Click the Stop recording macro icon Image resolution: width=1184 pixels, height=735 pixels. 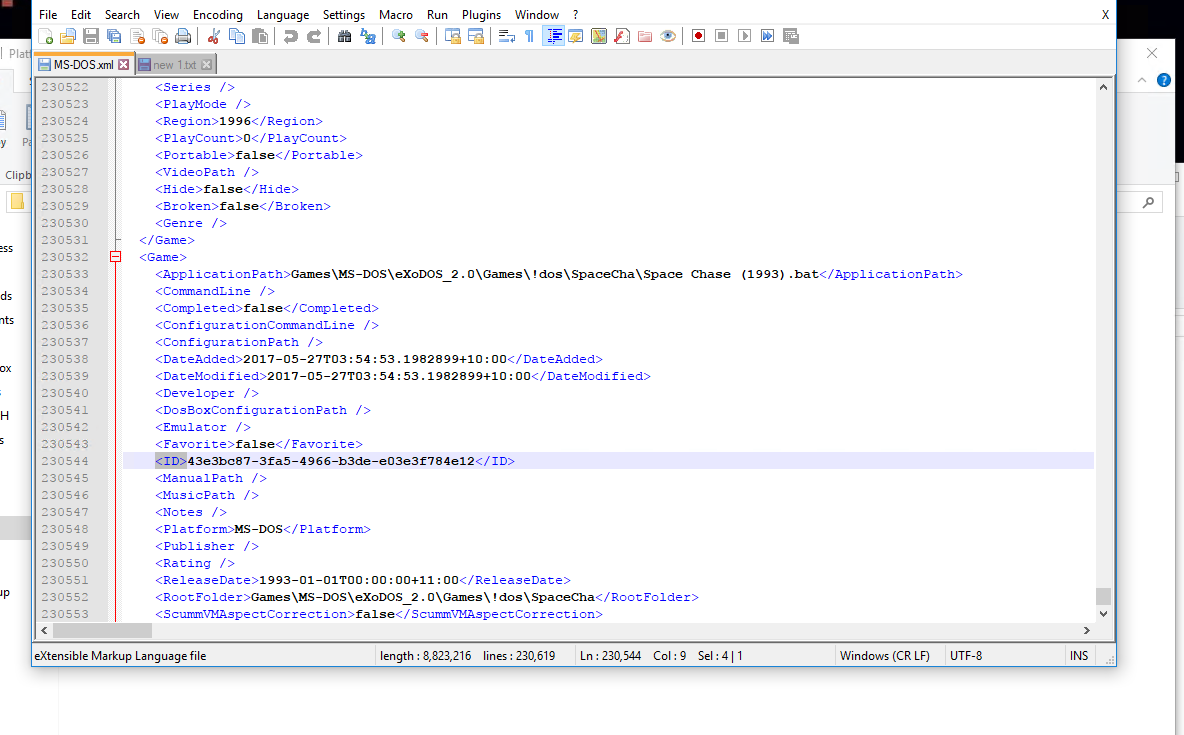click(x=721, y=36)
